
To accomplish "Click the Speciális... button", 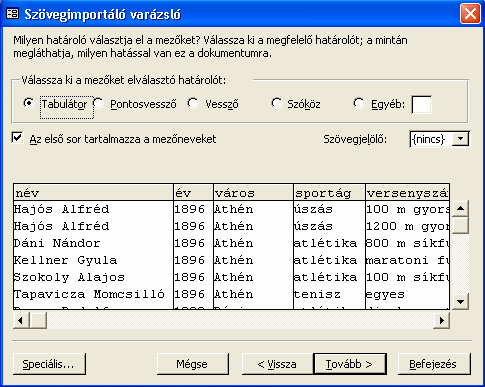I will coord(49,364).
